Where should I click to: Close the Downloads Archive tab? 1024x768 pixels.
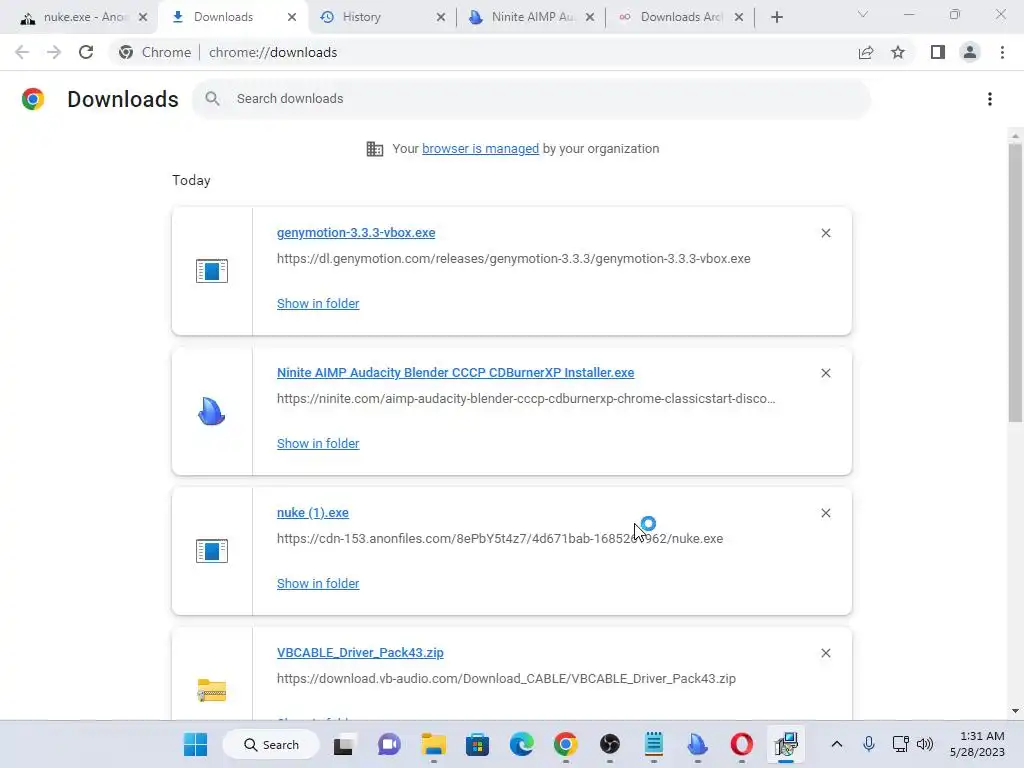click(739, 18)
